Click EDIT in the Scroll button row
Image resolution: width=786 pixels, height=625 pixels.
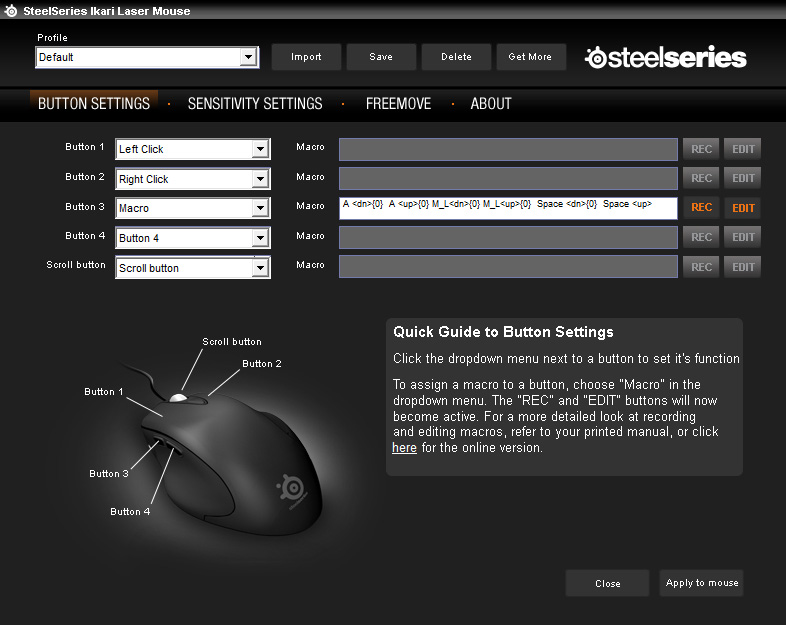[743, 267]
